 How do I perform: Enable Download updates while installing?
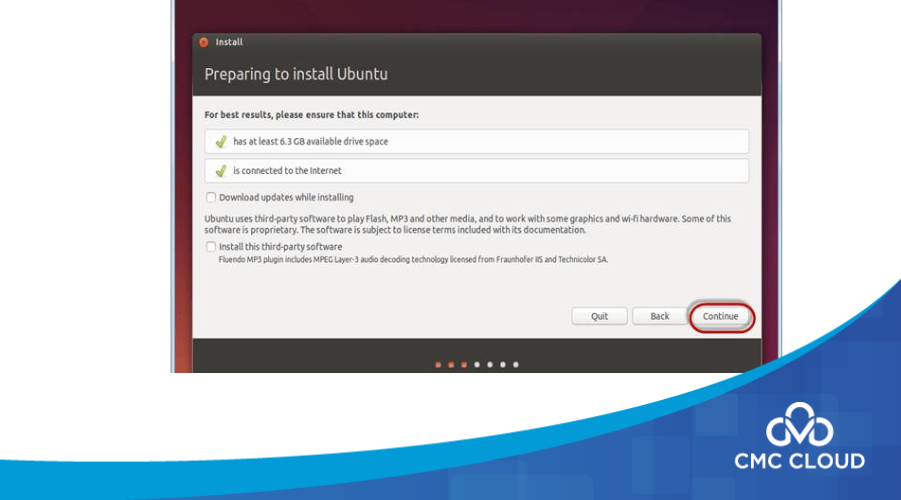click(211, 197)
